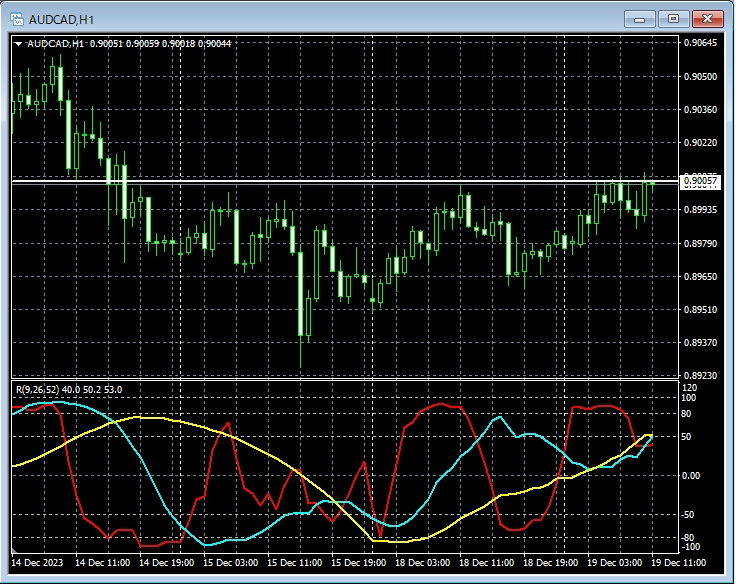Screen dimensions: 736x584
Task: Minimize the AUDCAD,H1 chart window
Action: (640, 18)
